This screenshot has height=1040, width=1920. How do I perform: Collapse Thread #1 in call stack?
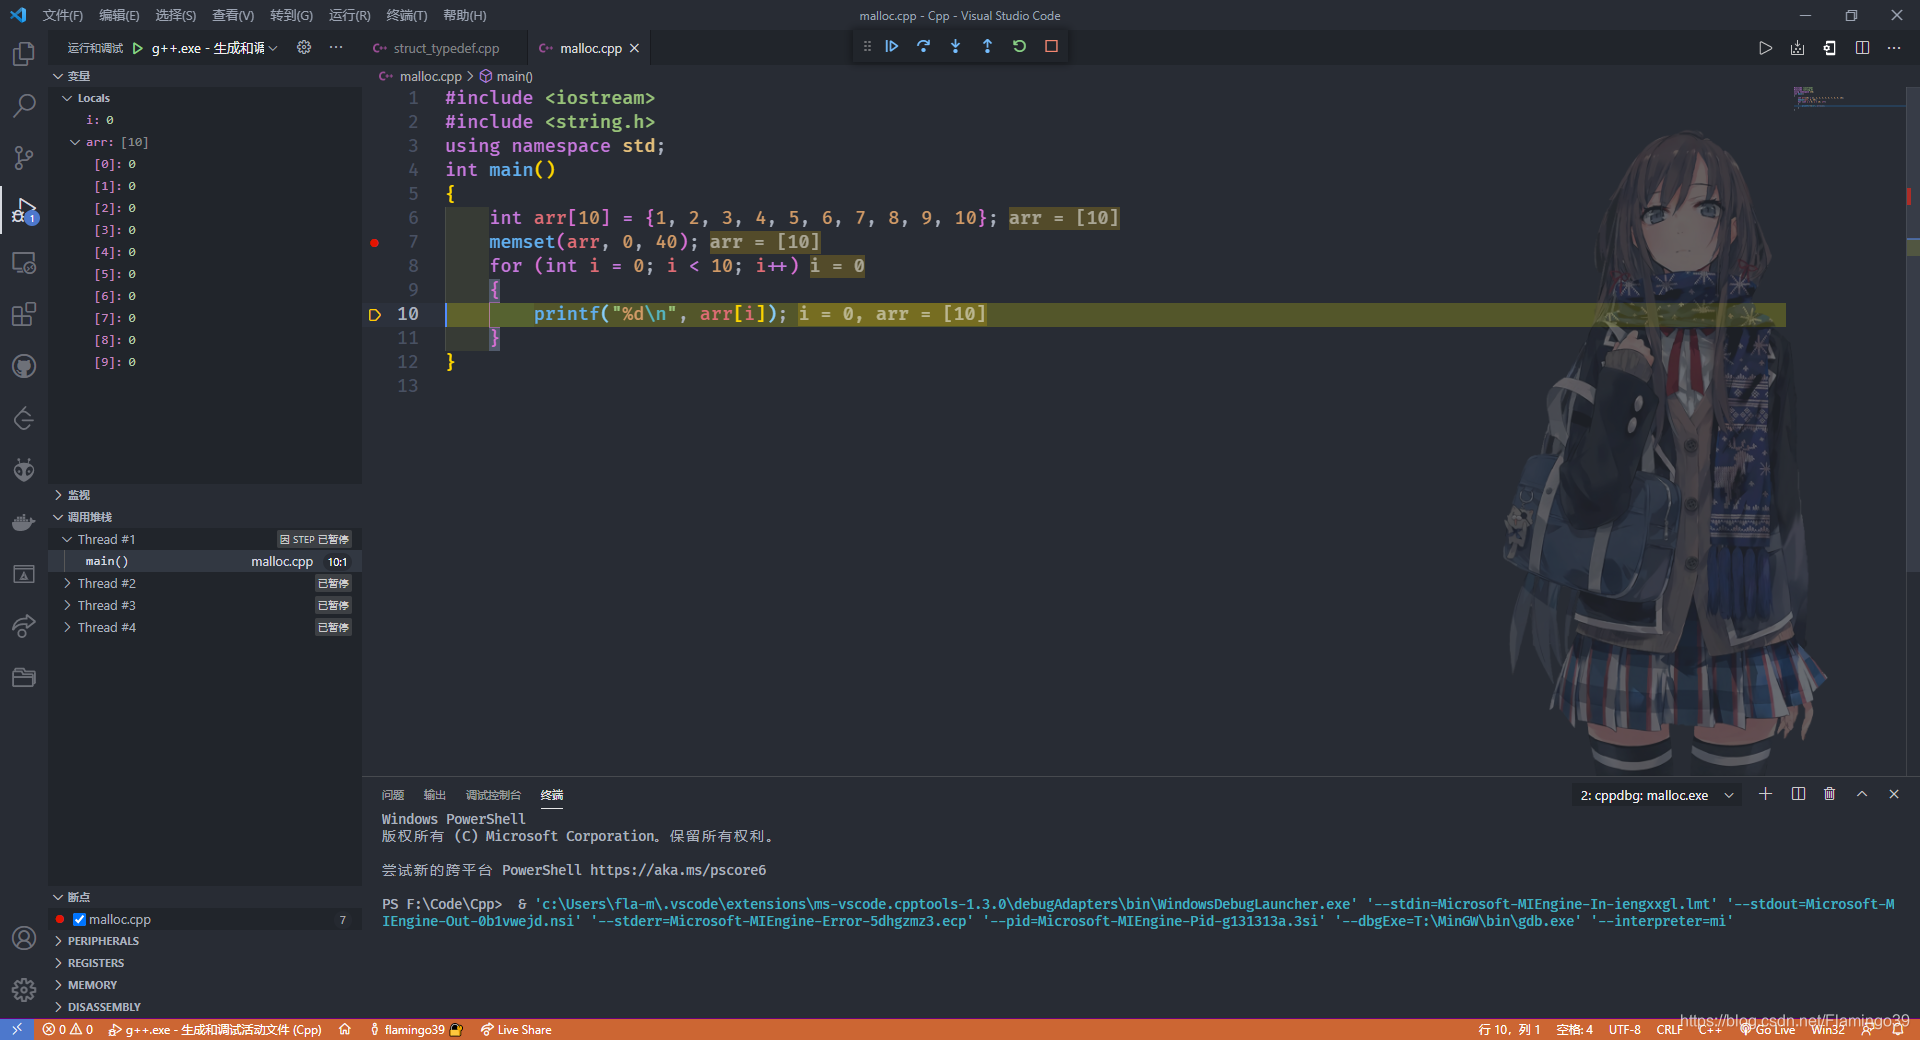click(67, 539)
